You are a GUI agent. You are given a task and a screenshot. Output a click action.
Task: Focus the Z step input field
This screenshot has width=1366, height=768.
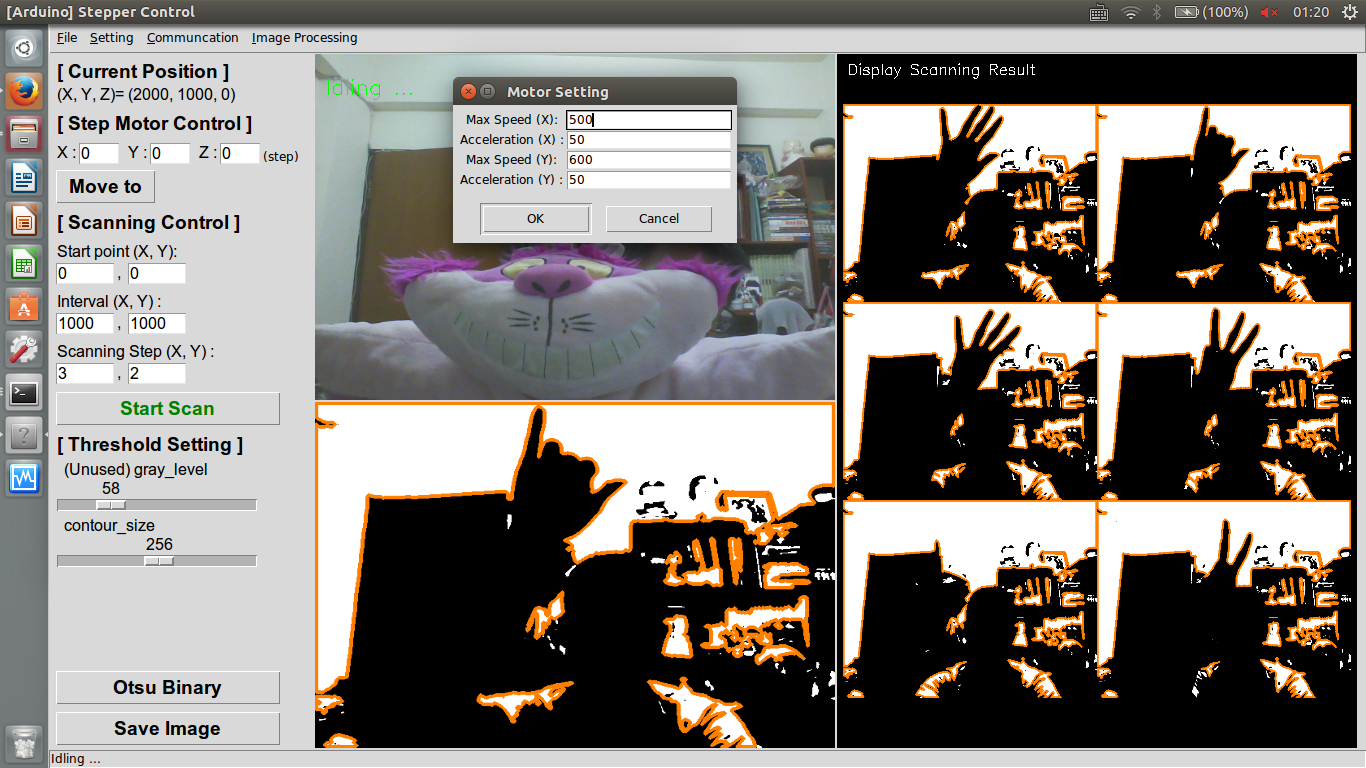tap(240, 153)
